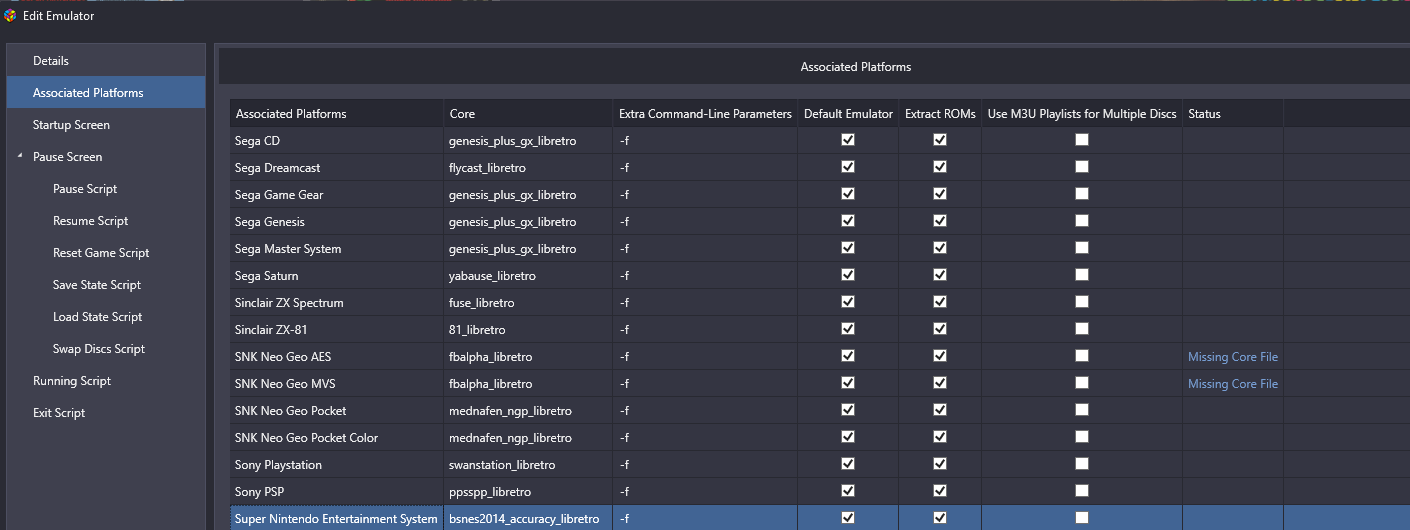Screen dimensions: 1410x530
Task: Enable M3U Playlists for Sega Dreamcast
Action: point(1082,167)
